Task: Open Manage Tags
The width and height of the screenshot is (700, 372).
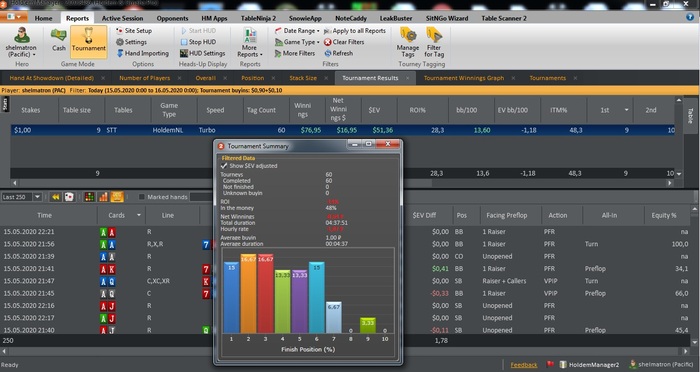Action: pyautogui.click(x=408, y=42)
